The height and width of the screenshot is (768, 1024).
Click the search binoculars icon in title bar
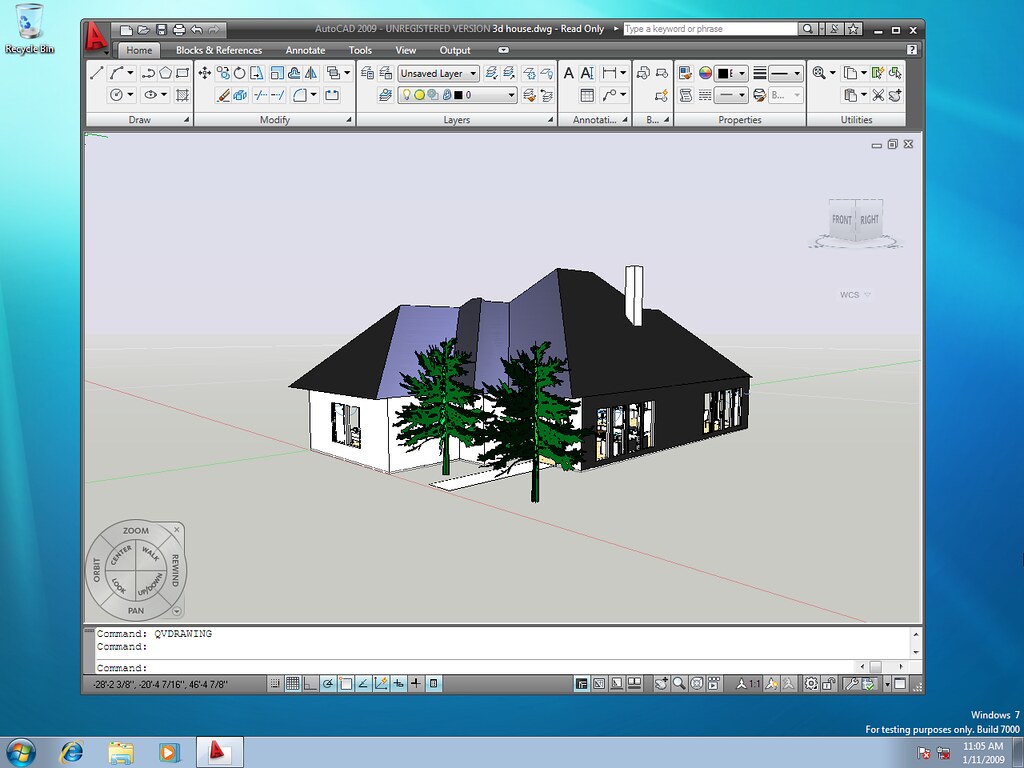coord(808,29)
